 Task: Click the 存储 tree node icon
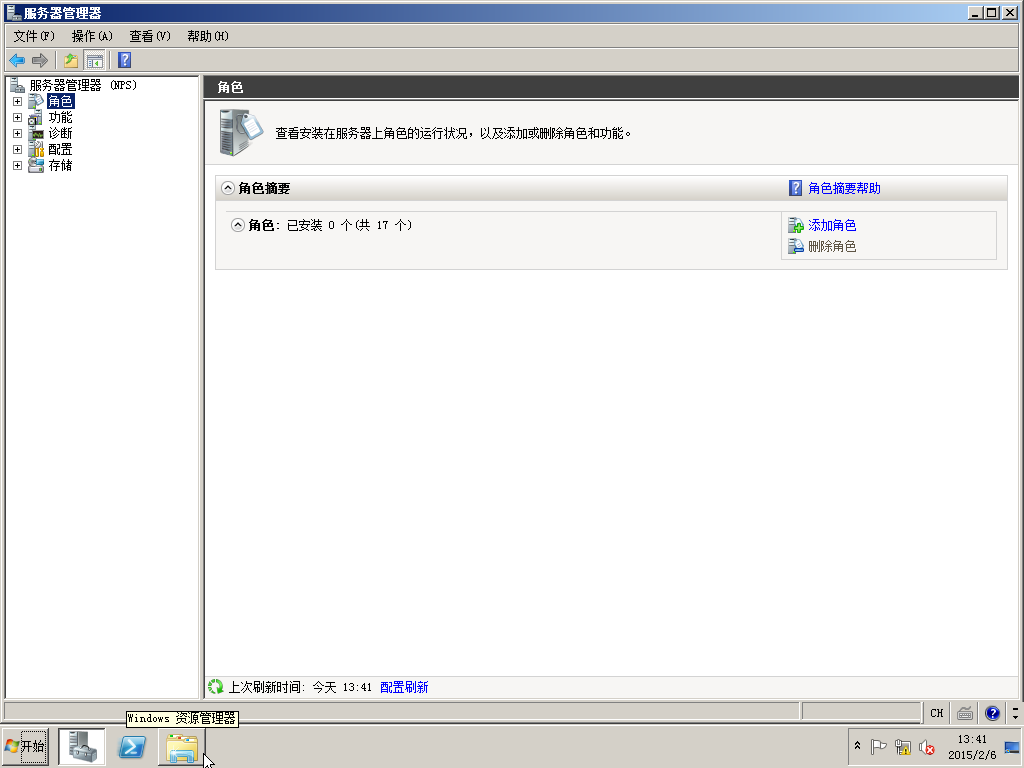(36, 165)
